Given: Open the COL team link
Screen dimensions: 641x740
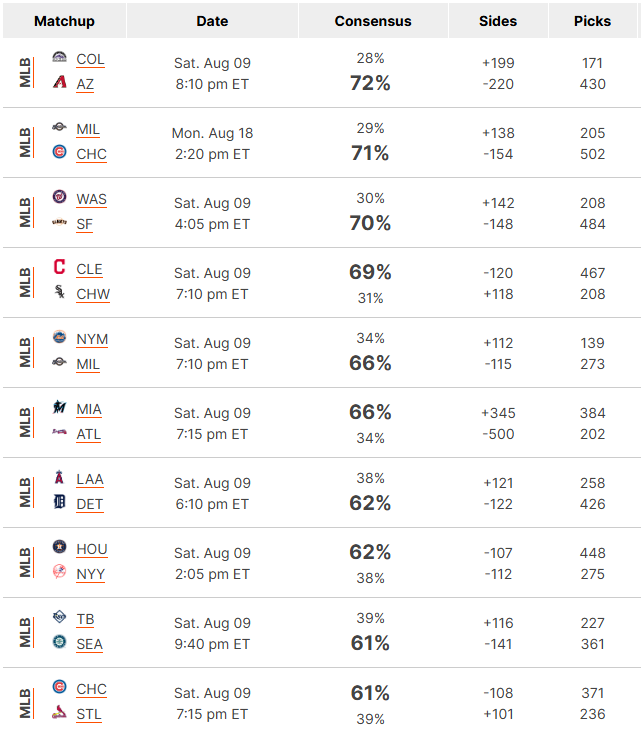Looking at the screenshot, I should click(x=90, y=59).
